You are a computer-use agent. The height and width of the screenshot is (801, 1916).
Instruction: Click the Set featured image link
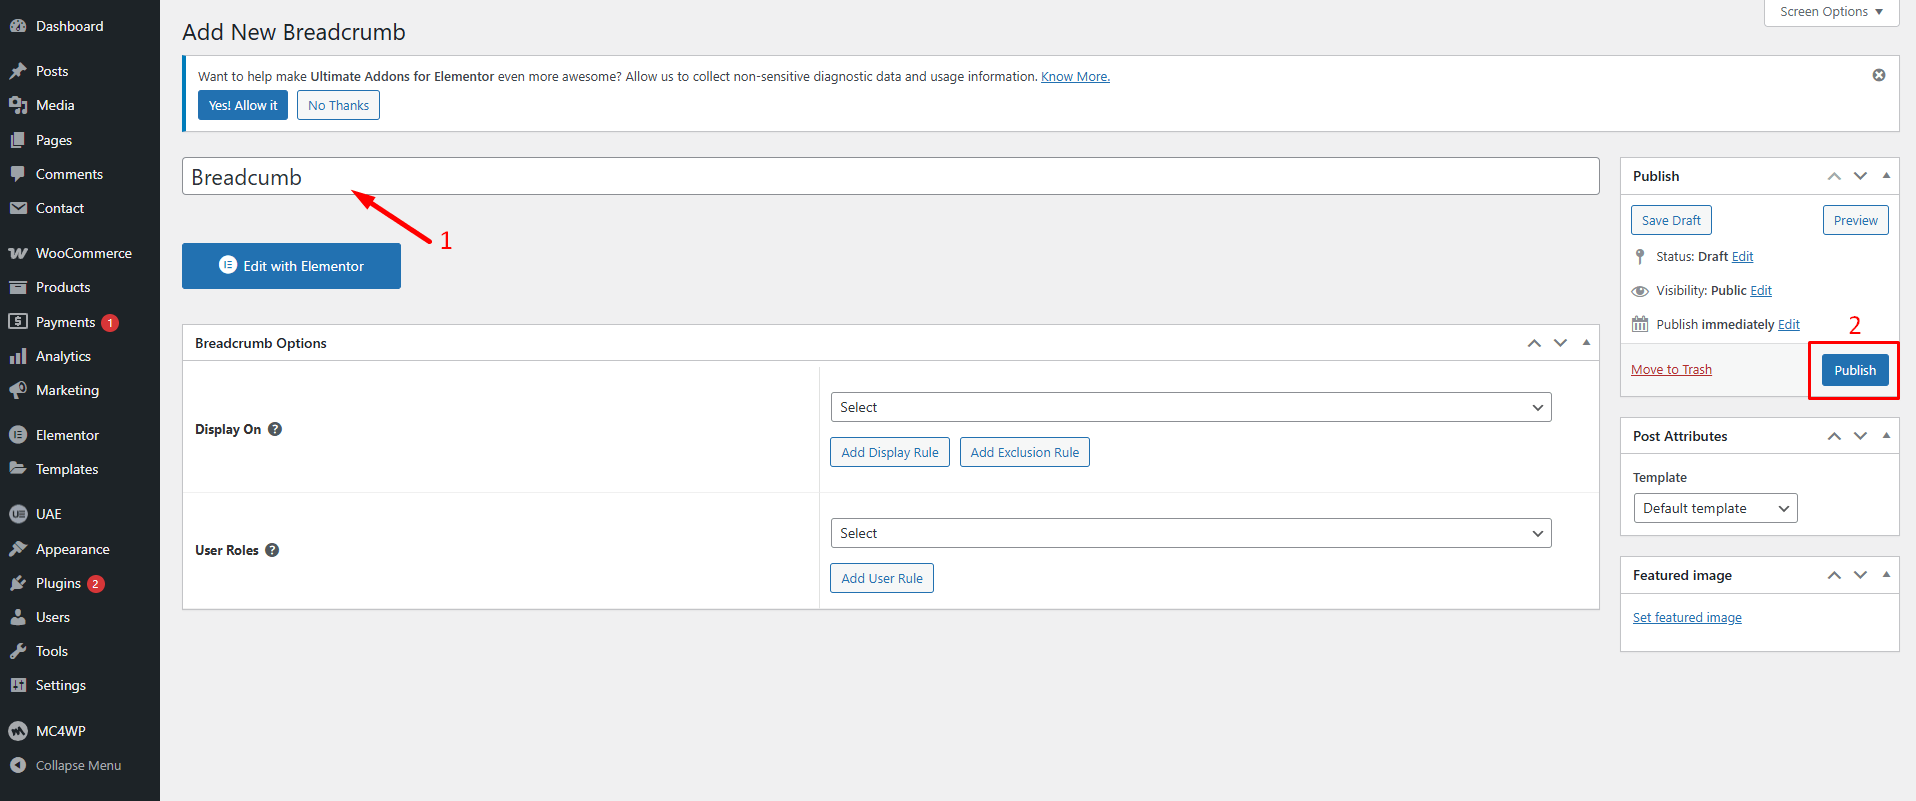[x=1686, y=618]
